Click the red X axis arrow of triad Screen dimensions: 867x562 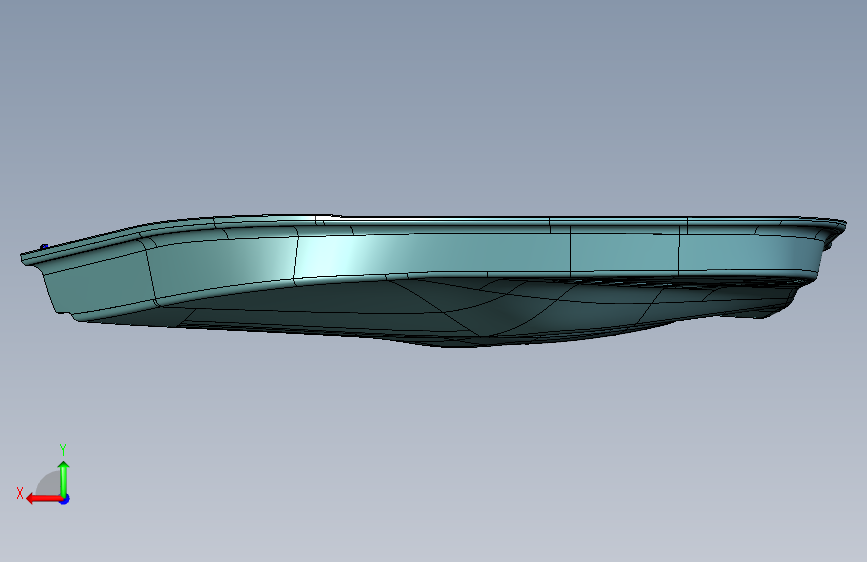coord(43,499)
